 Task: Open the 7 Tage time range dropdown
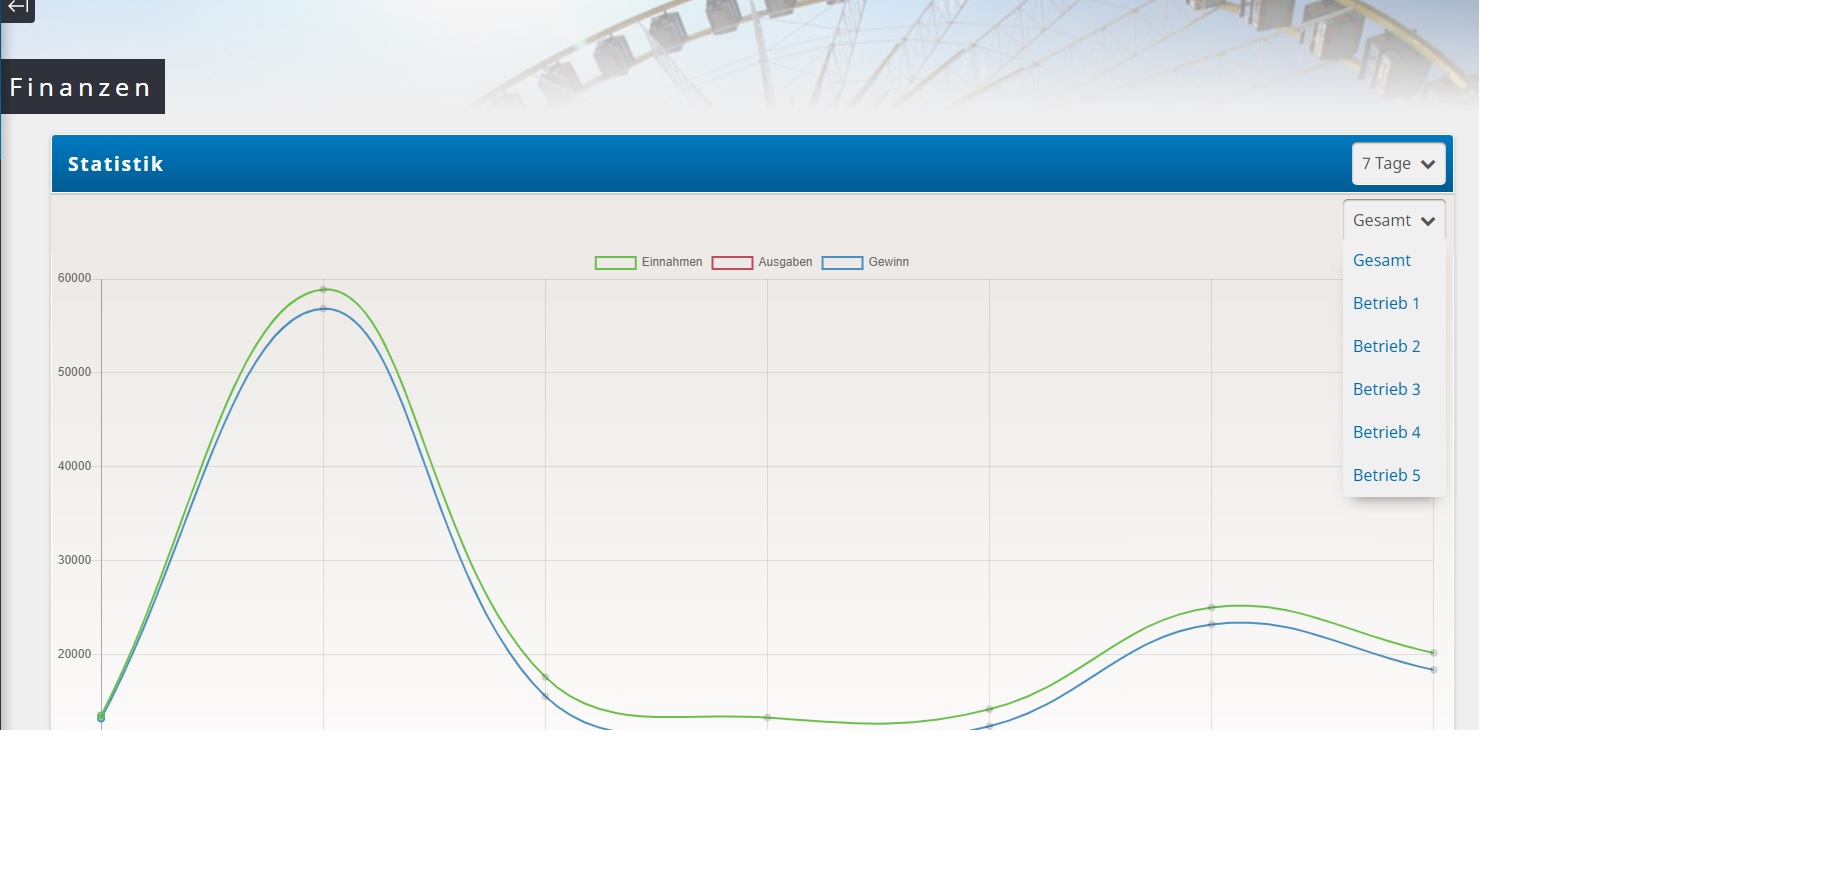pyautogui.click(x=1397, y=164)
